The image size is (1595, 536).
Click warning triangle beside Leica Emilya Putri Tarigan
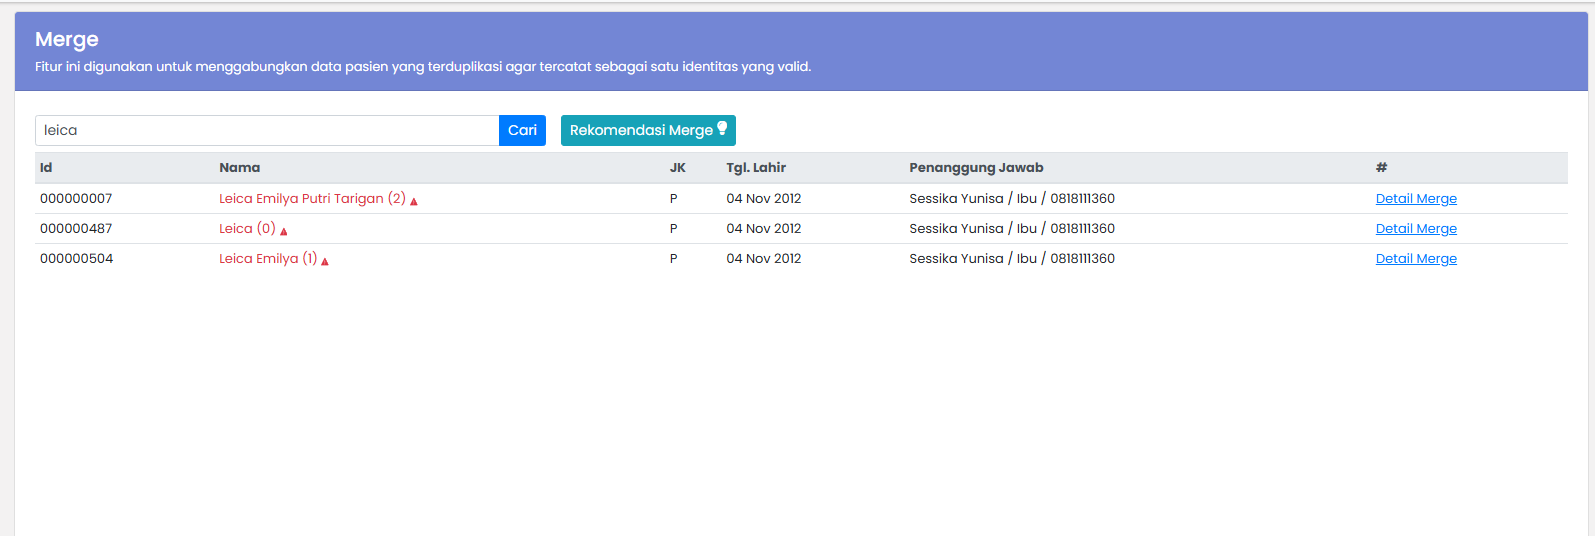pyautogui.click(x=414, y=201)
